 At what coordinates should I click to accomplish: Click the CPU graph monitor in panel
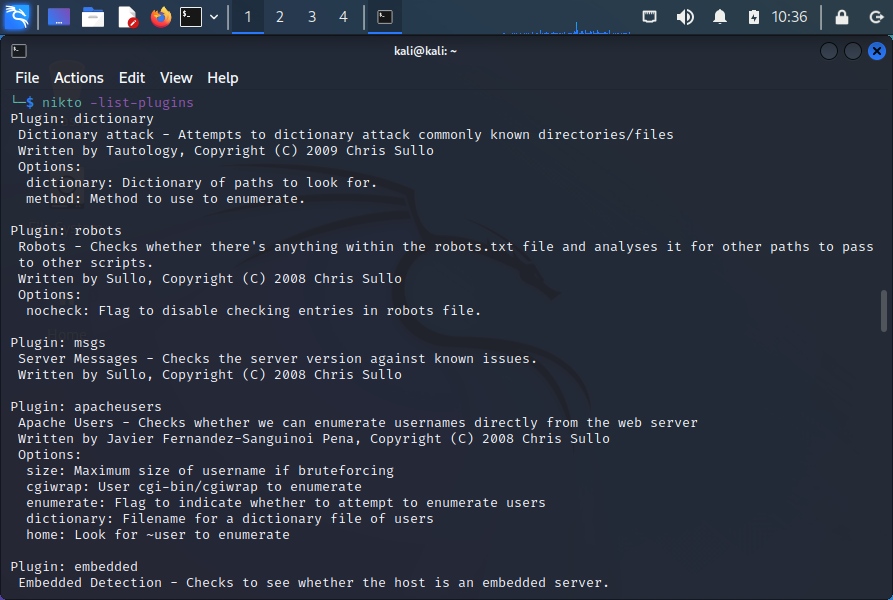567,27
